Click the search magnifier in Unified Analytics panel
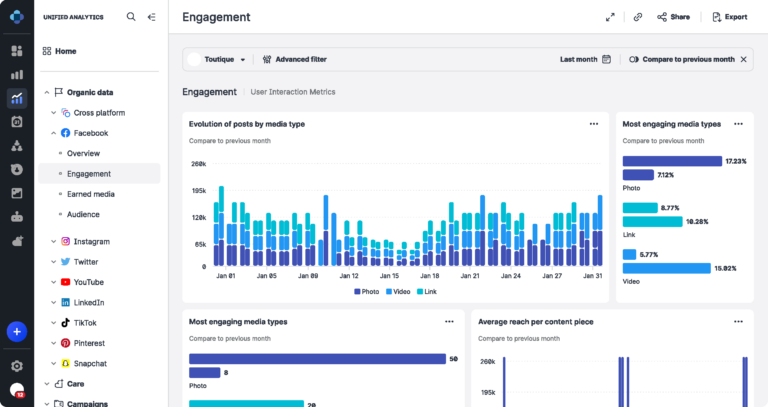 (131, 17)
